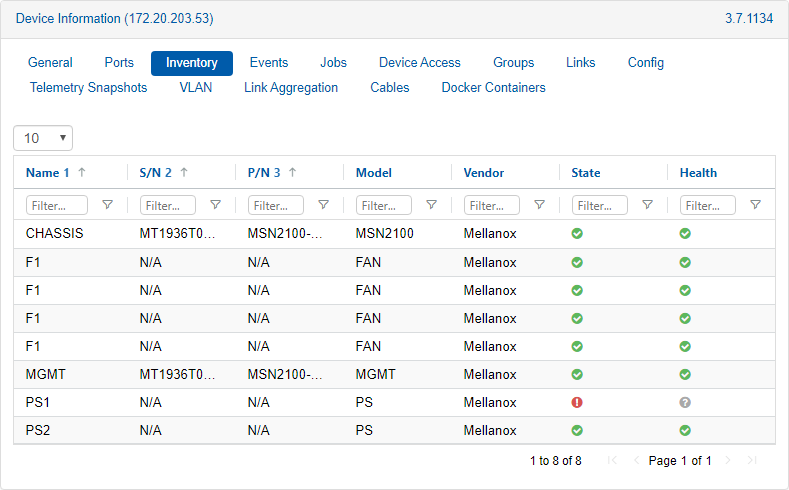Open the filter funnel for Model column

click(x=432, y=205)
